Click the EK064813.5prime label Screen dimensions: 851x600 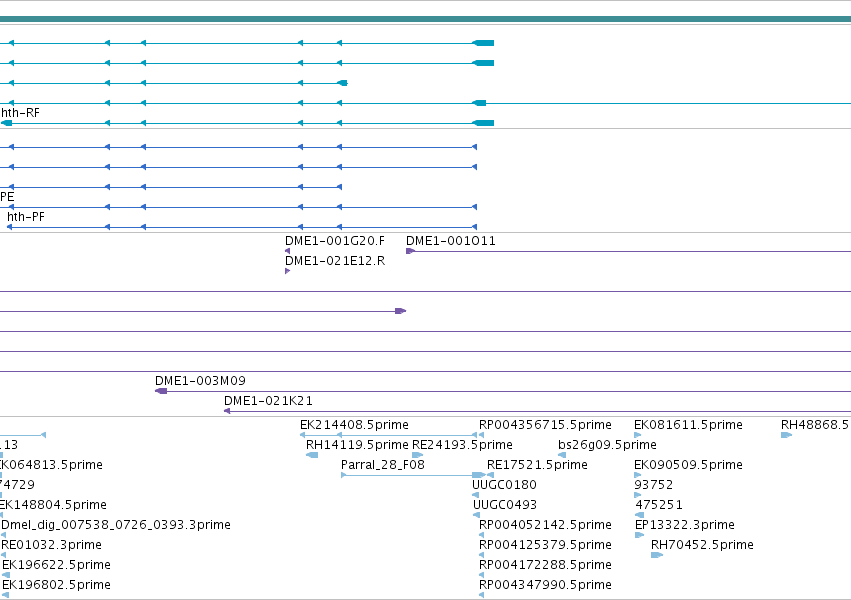[51, 465]
